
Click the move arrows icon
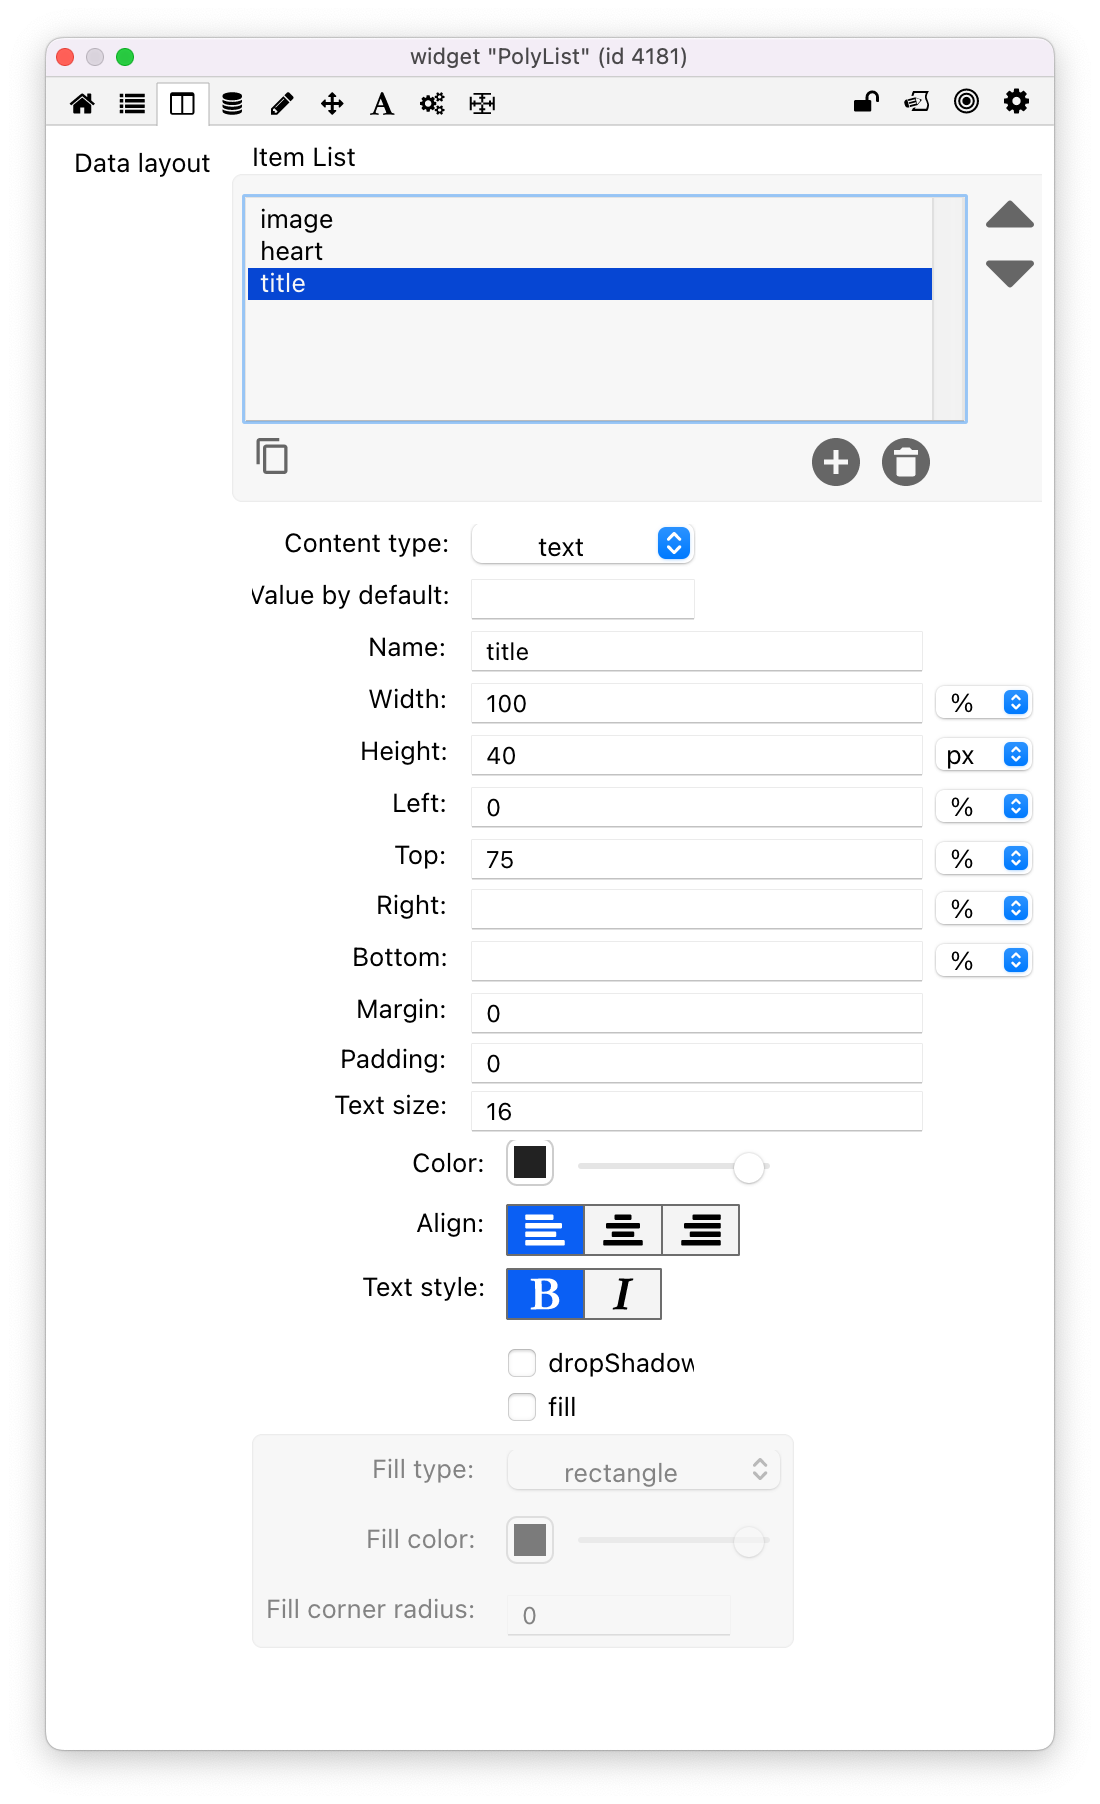pos(332,103)
